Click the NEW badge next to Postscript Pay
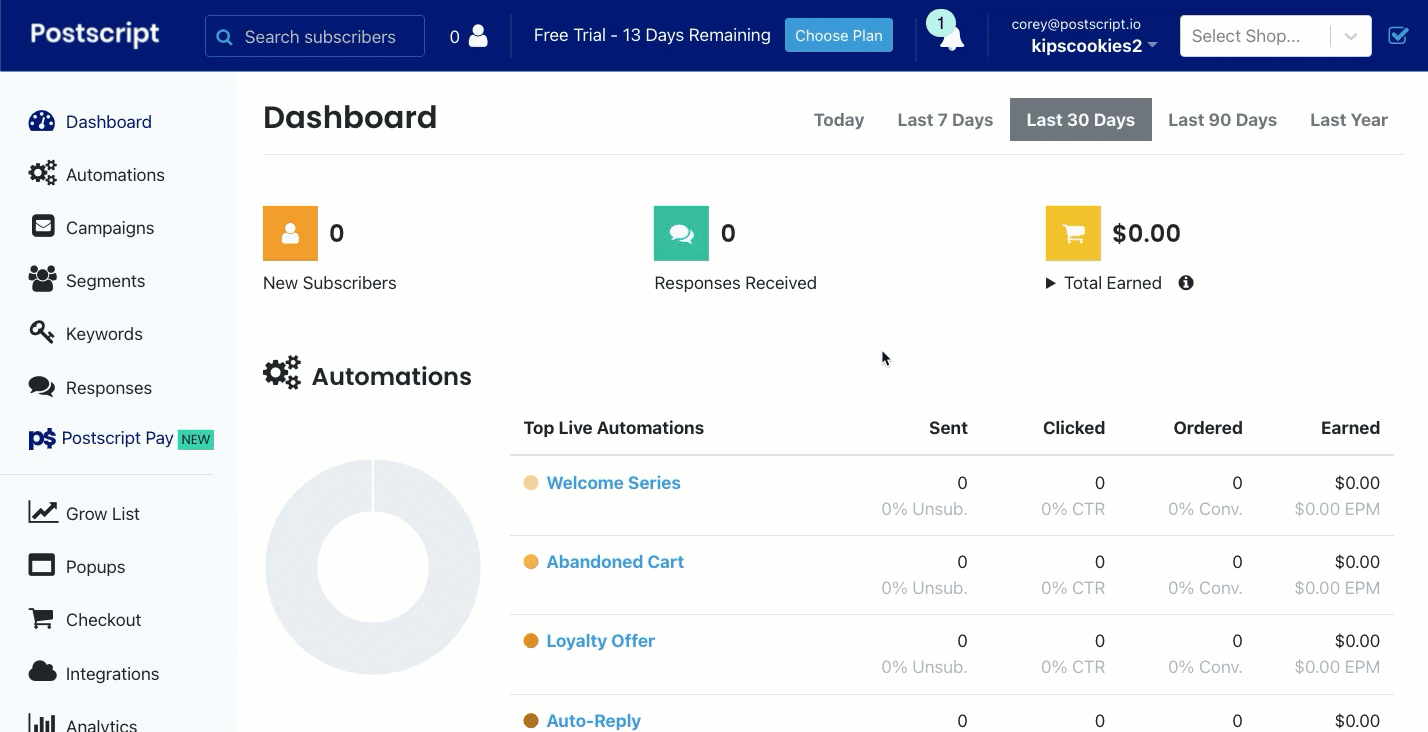 tap(196, 439)
